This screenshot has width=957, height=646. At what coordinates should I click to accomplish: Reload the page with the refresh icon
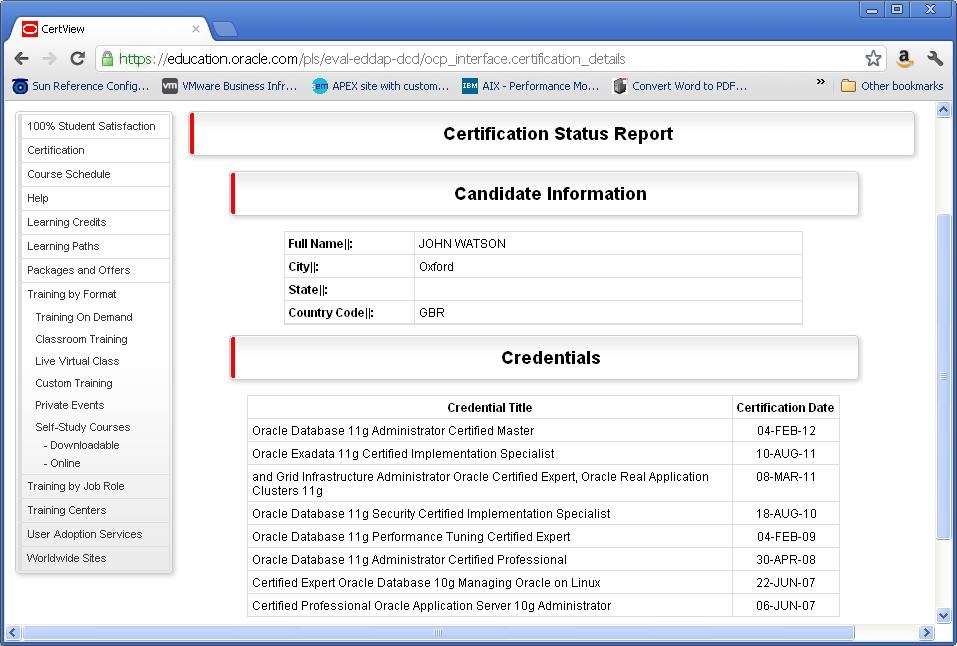78,59
